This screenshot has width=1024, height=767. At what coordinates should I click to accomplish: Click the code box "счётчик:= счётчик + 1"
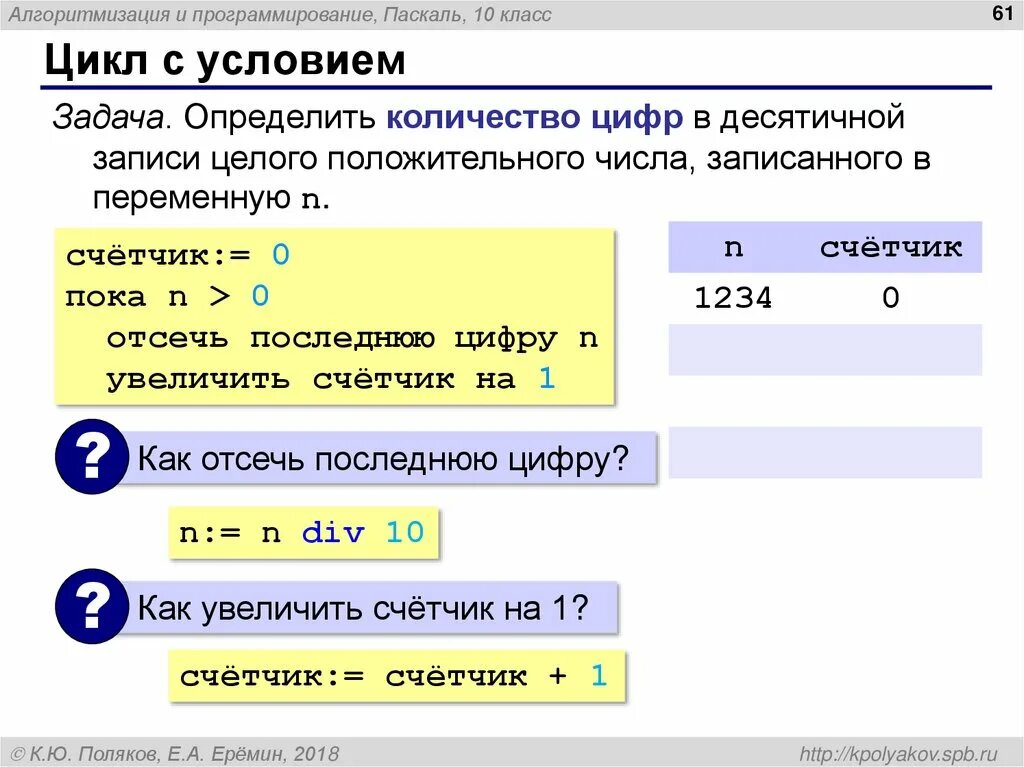pos(396,676)
